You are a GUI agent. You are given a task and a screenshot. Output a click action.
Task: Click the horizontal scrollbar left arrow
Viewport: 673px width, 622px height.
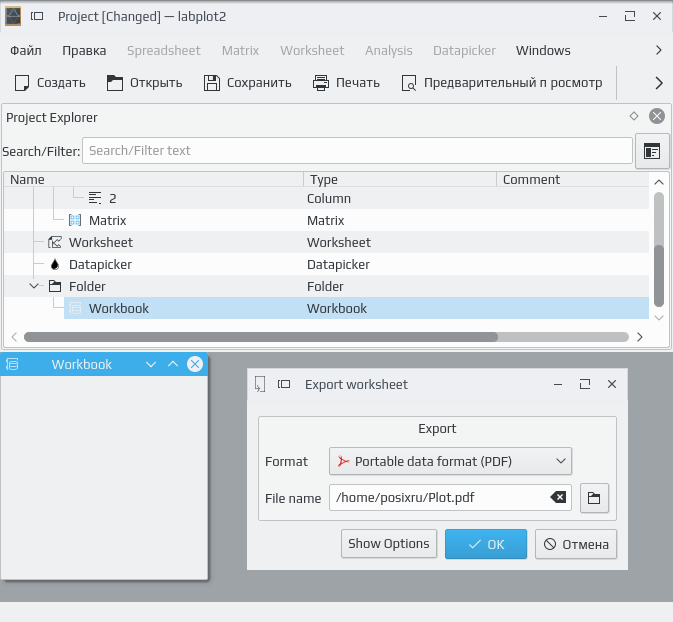(x=14, y=337)
